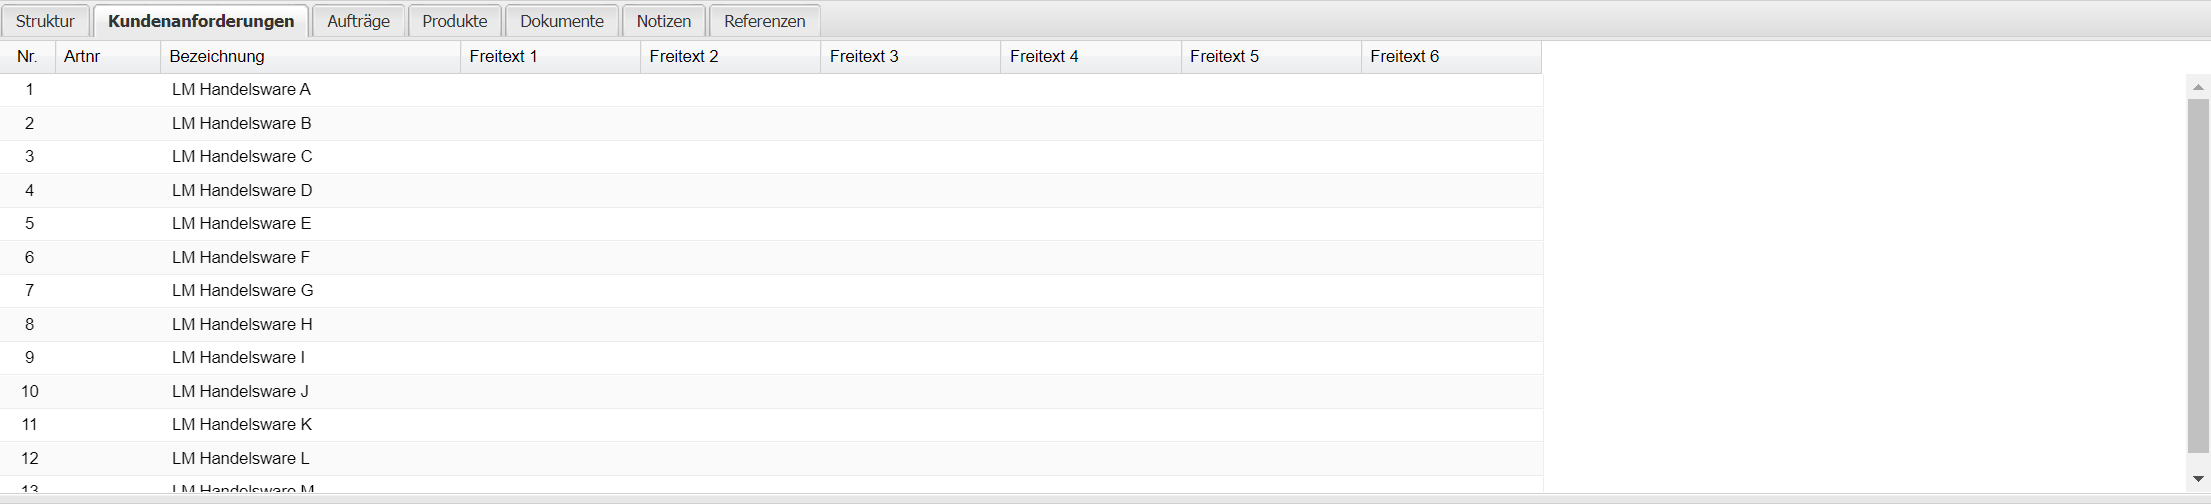Select the LM Handelsware E row
The image size is (2211, 504).
click(241, 224)
